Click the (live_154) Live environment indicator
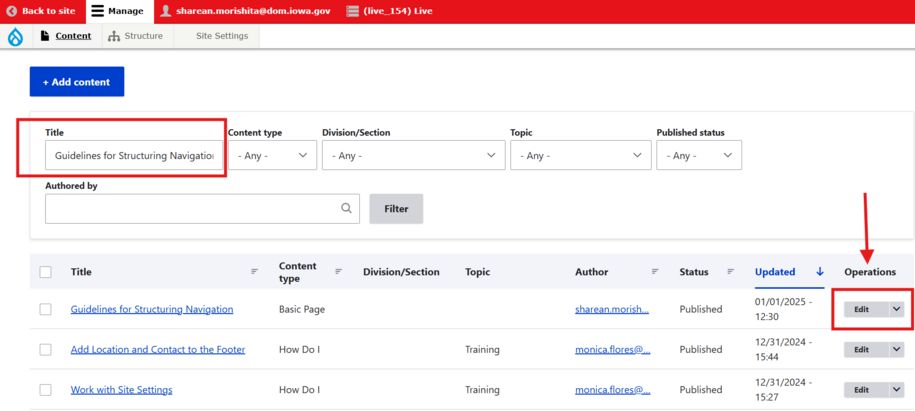Screen dimensions: 915x411 pyautogui.click(x=389, y=12)
